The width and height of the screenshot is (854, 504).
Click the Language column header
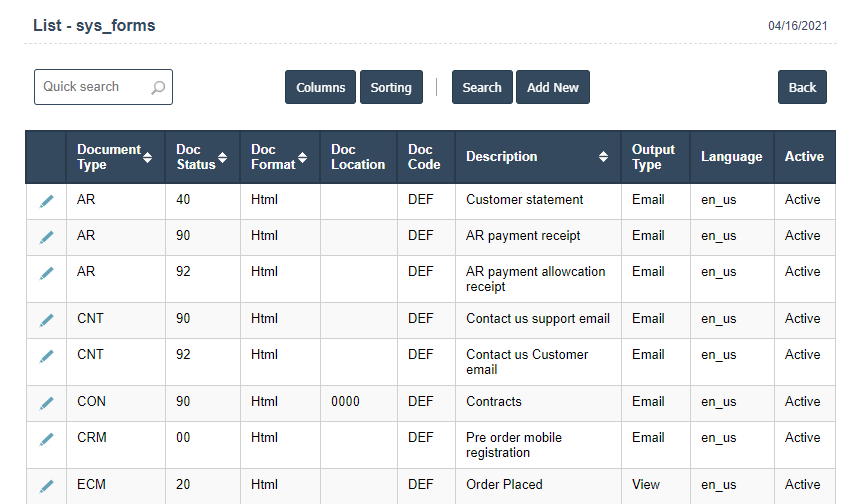tap(731, 157)
